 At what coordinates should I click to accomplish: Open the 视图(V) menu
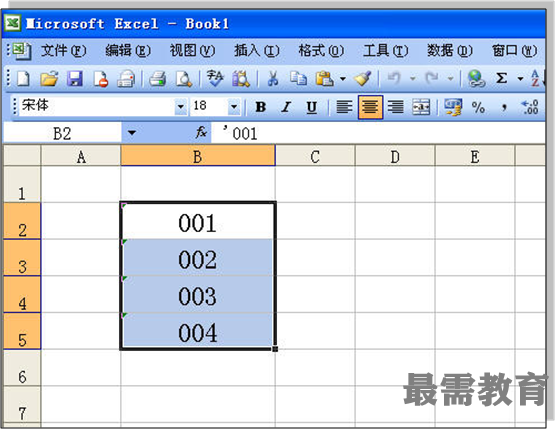[193, 51]
